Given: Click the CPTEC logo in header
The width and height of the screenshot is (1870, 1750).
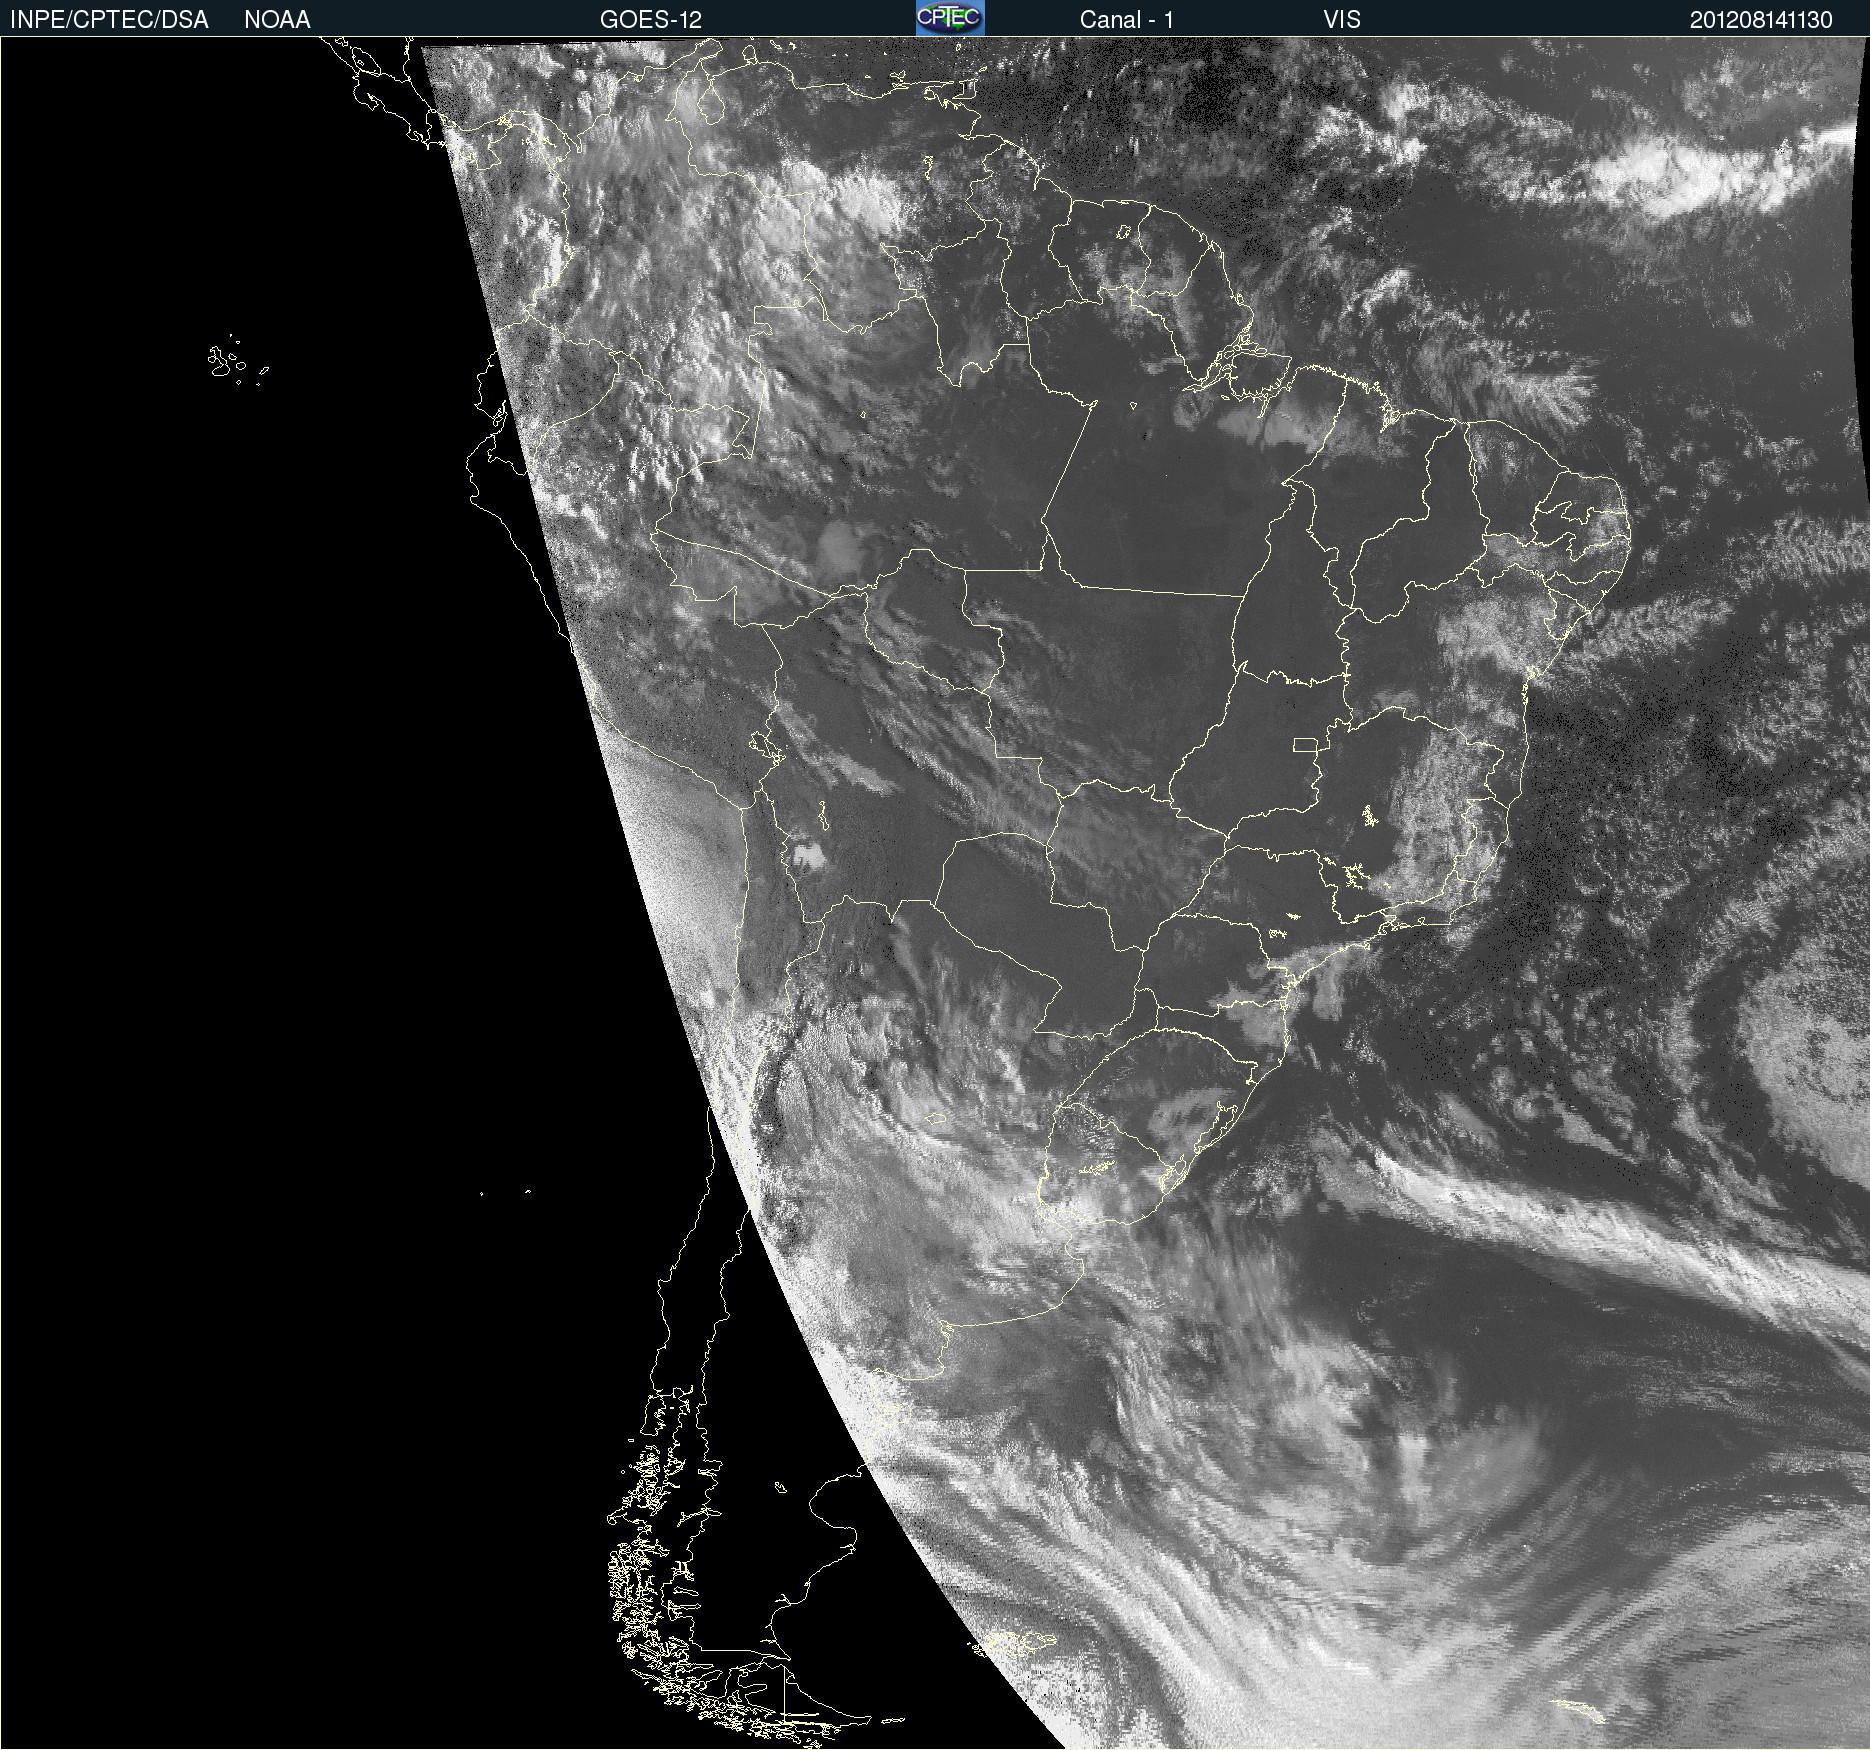Looking at the screenshot, I should tap(950, 18).
